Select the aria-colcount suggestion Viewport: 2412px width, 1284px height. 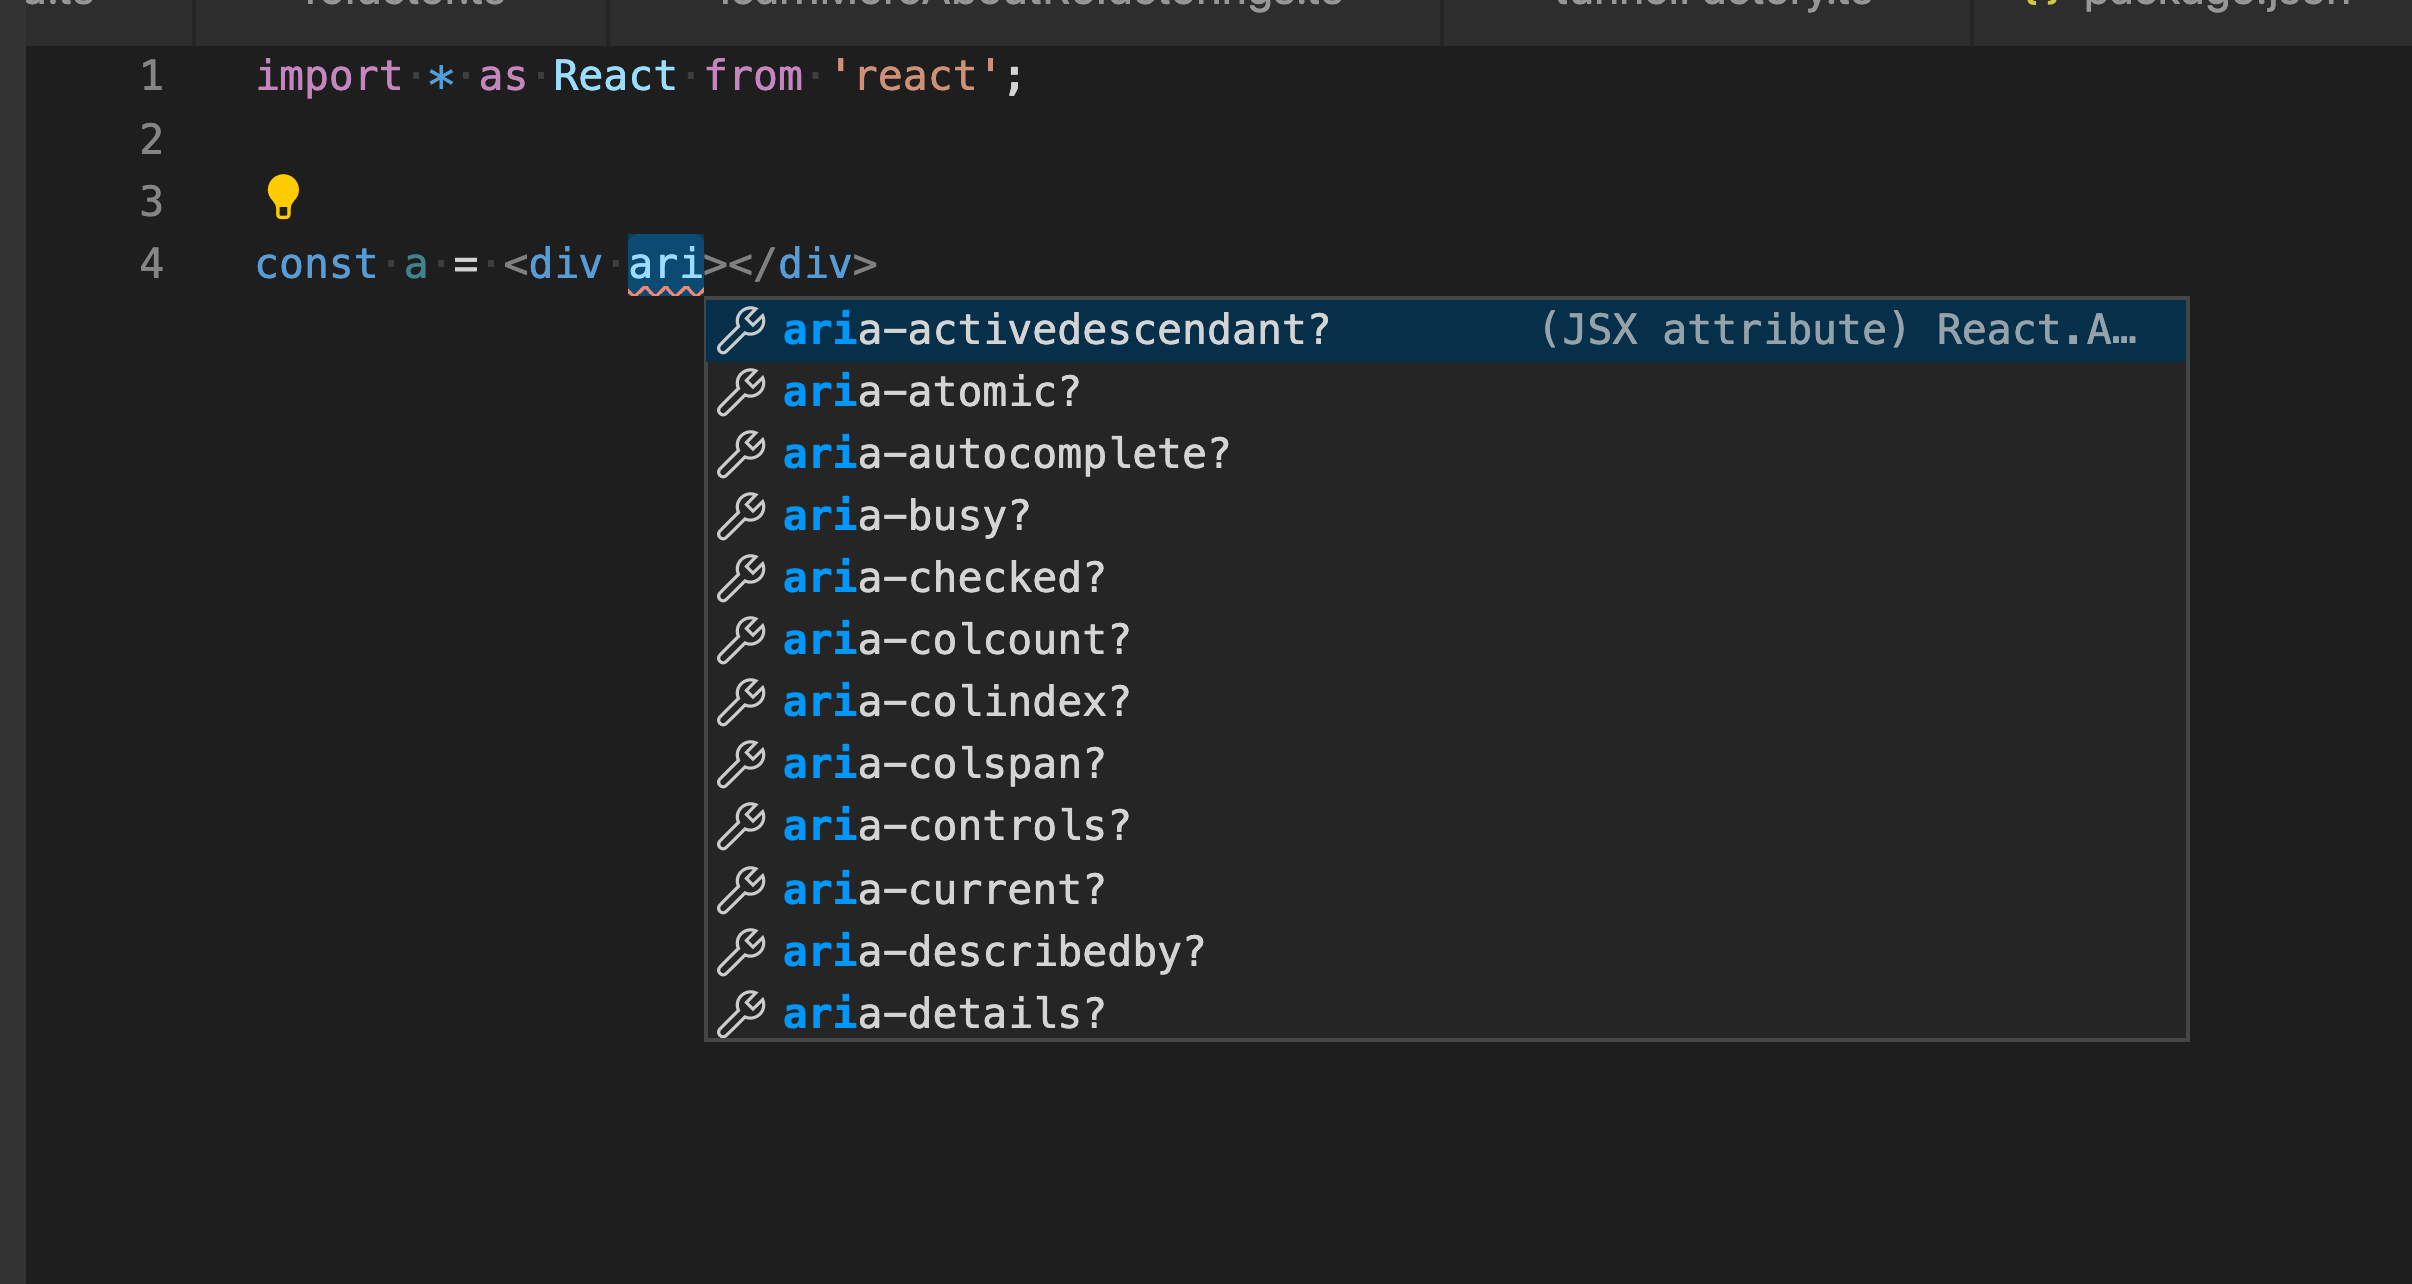[x=955, y=639]
